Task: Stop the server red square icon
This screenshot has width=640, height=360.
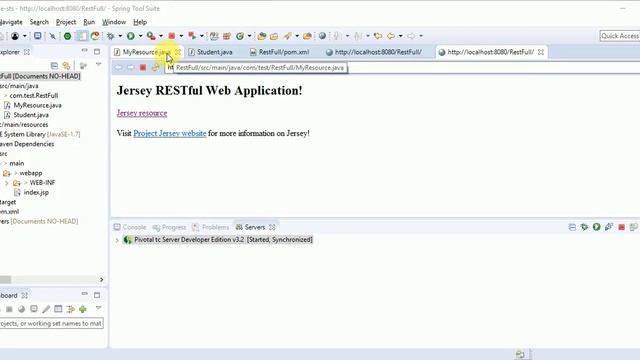Action: click(622, 227)
